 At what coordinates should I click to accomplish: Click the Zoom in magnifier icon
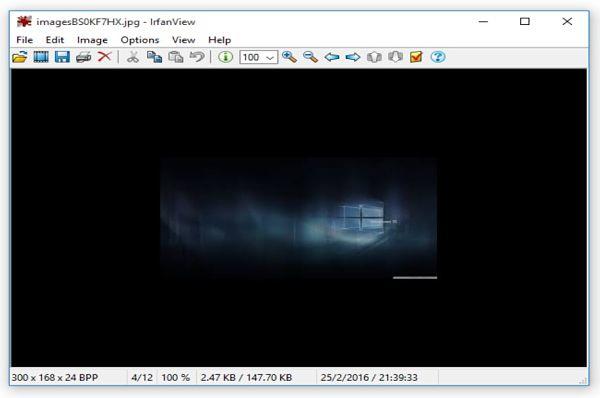[289, 57]
